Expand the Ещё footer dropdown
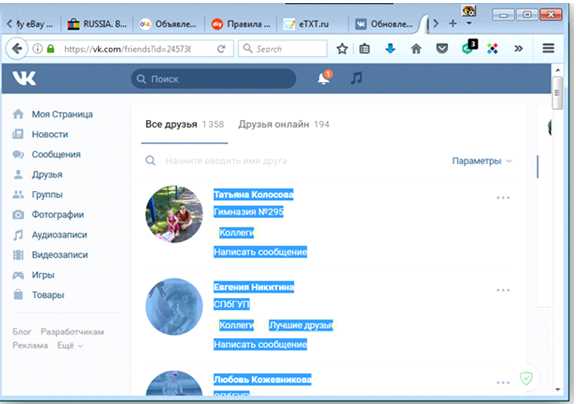This screenshot has height=404, width=576. tap(70, 346)
